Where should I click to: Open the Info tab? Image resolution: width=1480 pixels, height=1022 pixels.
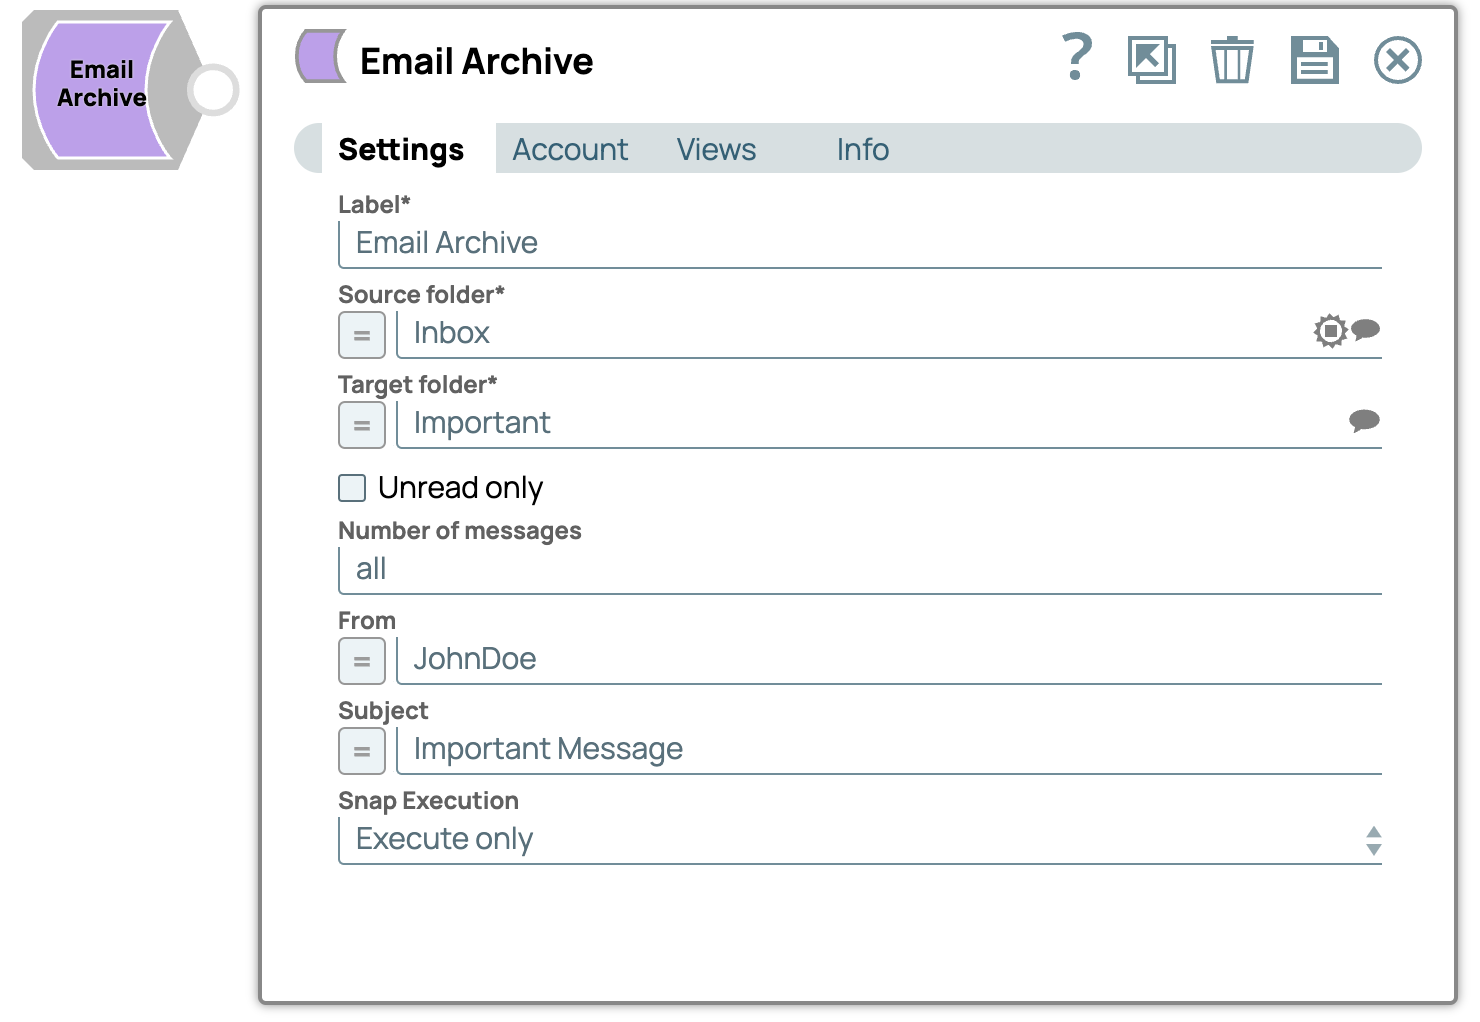click(862, 149)
